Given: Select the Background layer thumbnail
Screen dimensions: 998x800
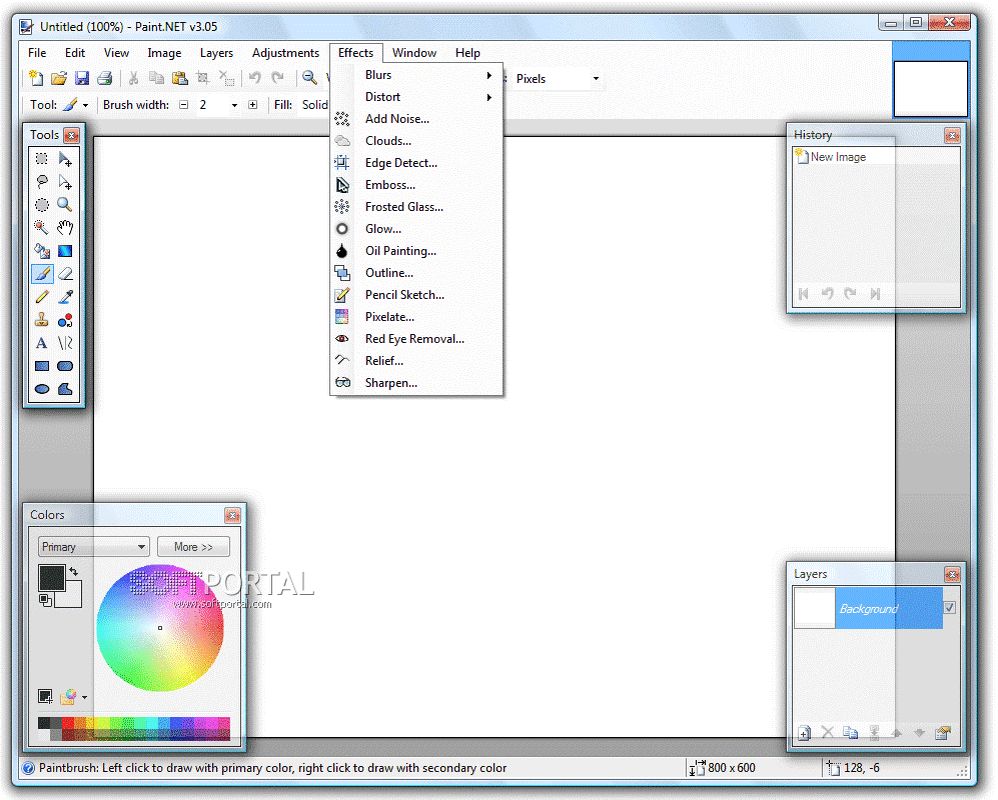Looking at the screenshot, I should (815, 608).
